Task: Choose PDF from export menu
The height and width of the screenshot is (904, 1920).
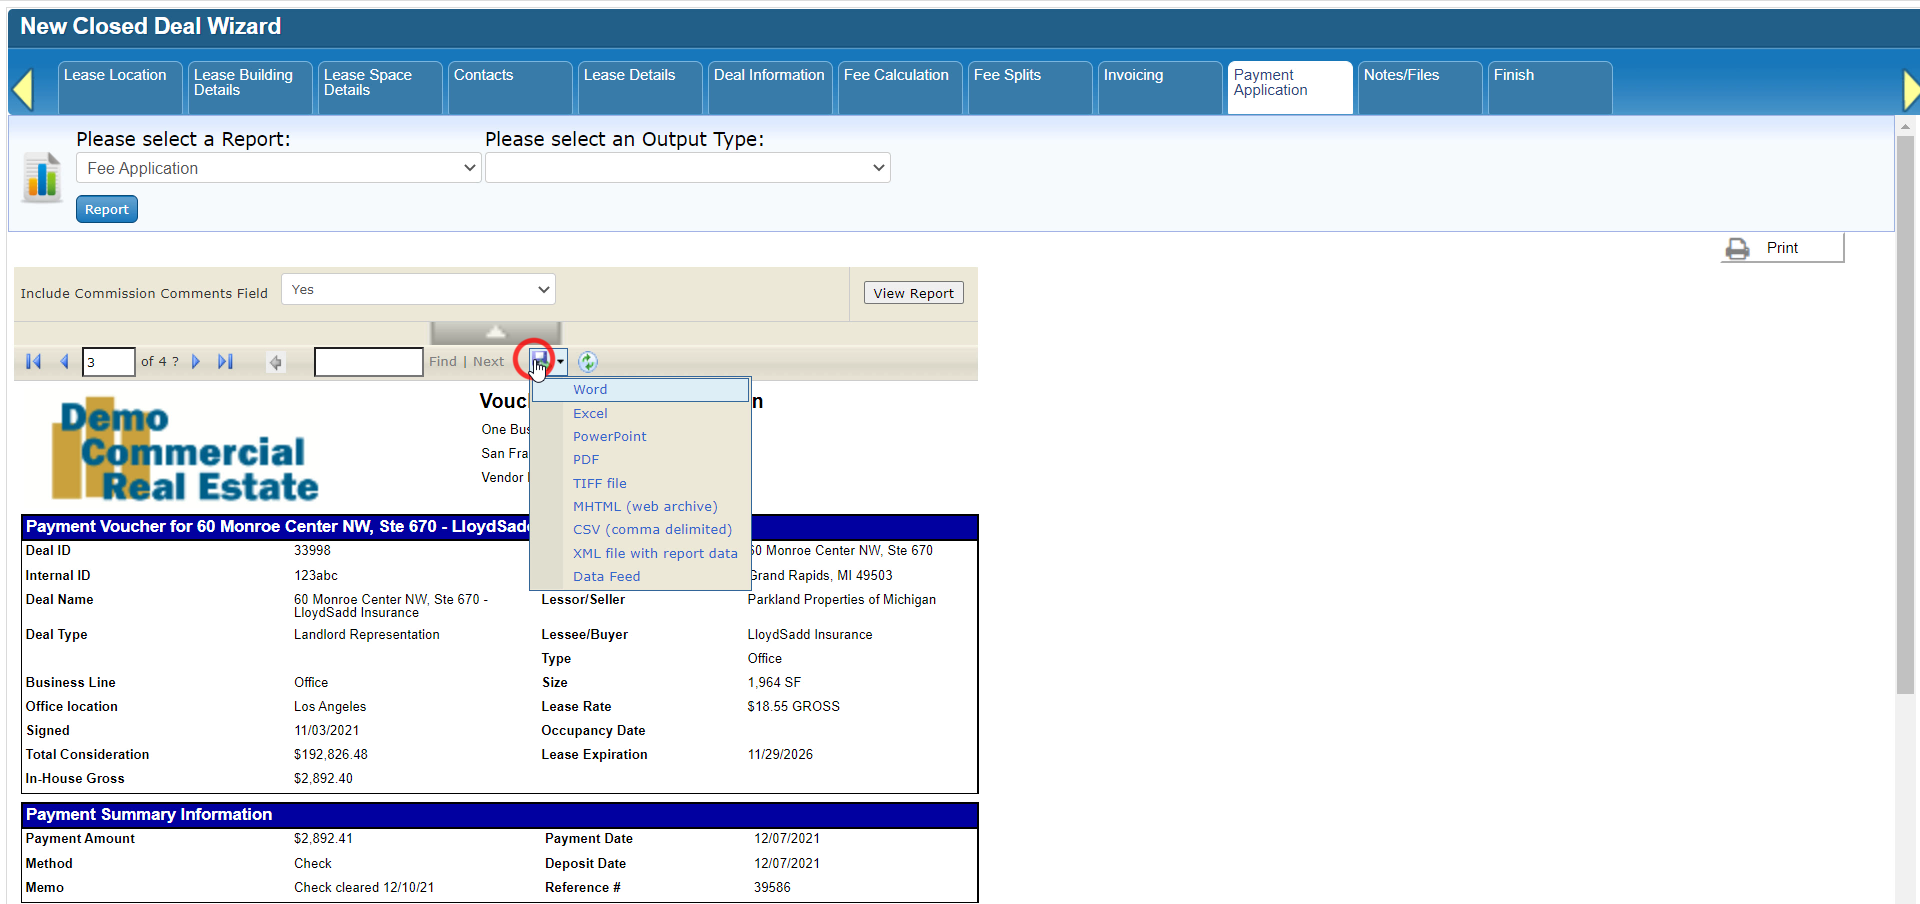Action: pyautogui.click(x=586, y=460)
